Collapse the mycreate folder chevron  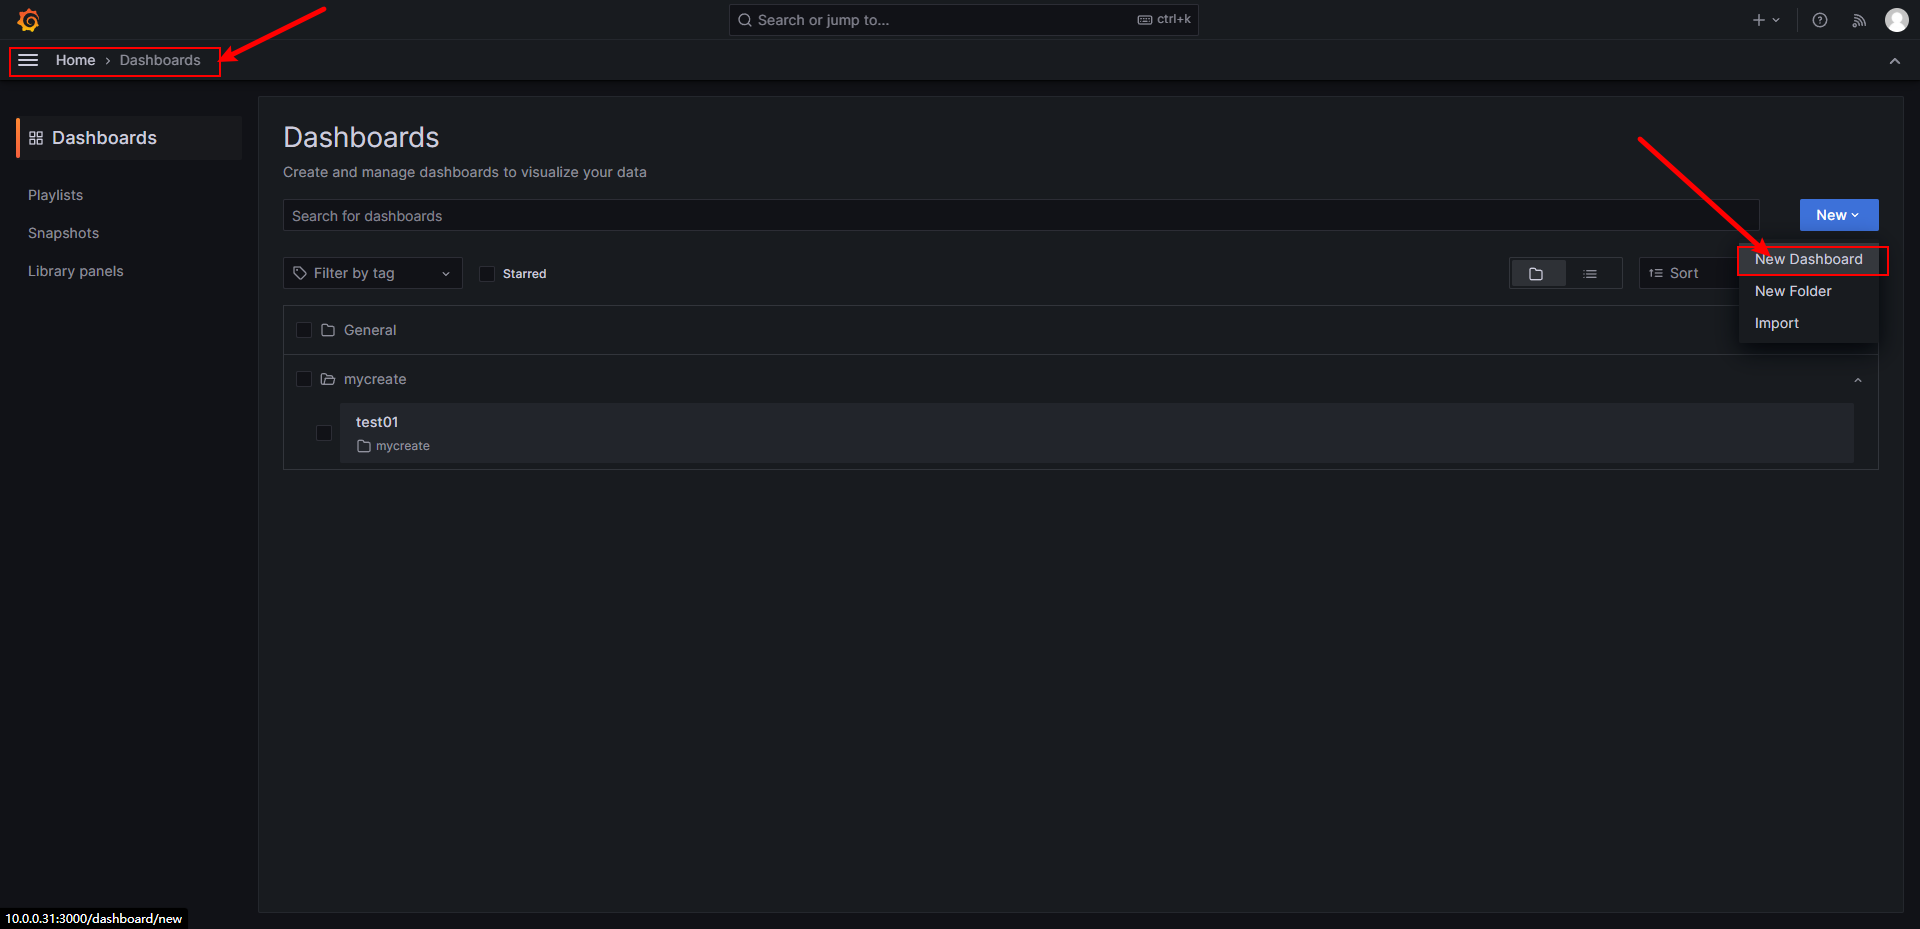(x=1858, y=380)
